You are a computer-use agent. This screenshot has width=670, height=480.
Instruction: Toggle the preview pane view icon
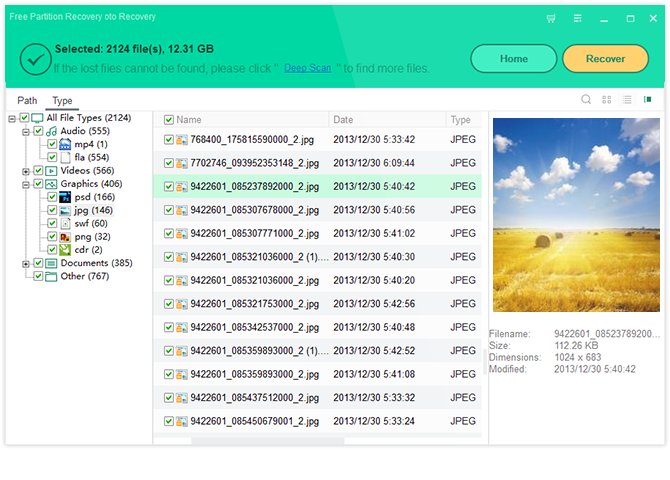(x=648, y=100)
